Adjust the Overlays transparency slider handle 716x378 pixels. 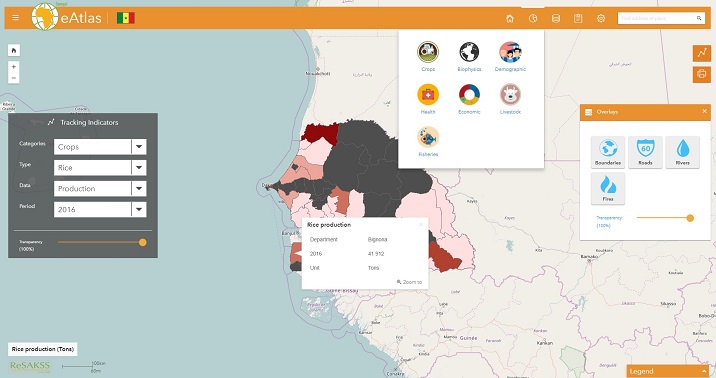[690, 218]
